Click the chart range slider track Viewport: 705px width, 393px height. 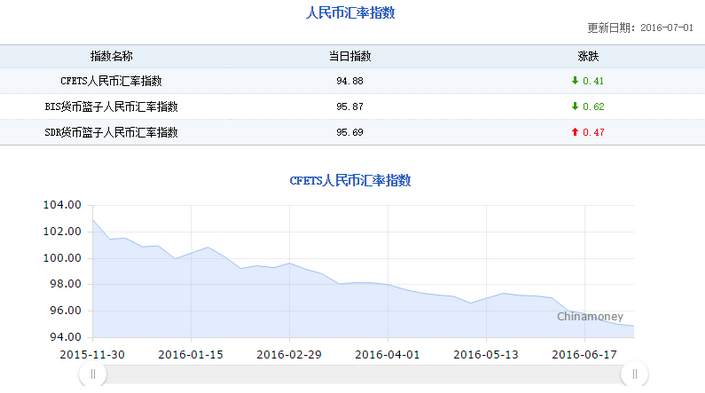[364, 374]
